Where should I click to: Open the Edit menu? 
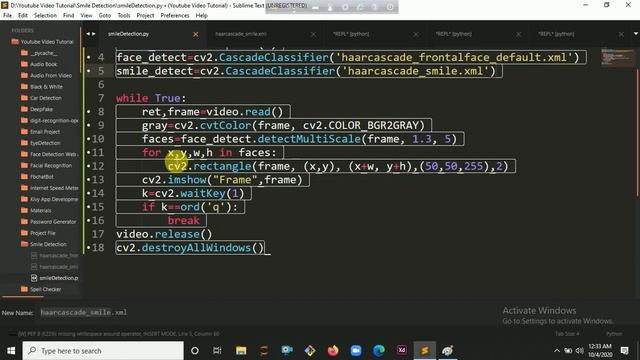point(23,16)
